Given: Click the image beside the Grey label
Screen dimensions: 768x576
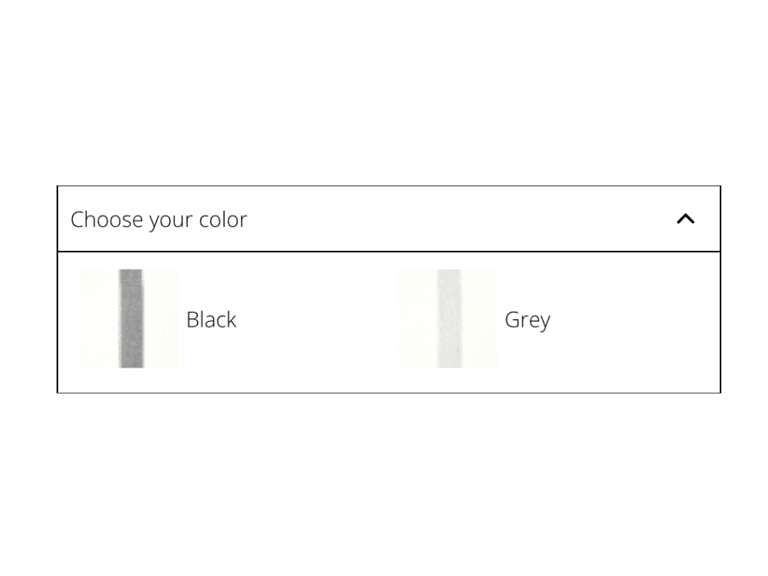Looking at the screenshot, I should pos(448,319).
